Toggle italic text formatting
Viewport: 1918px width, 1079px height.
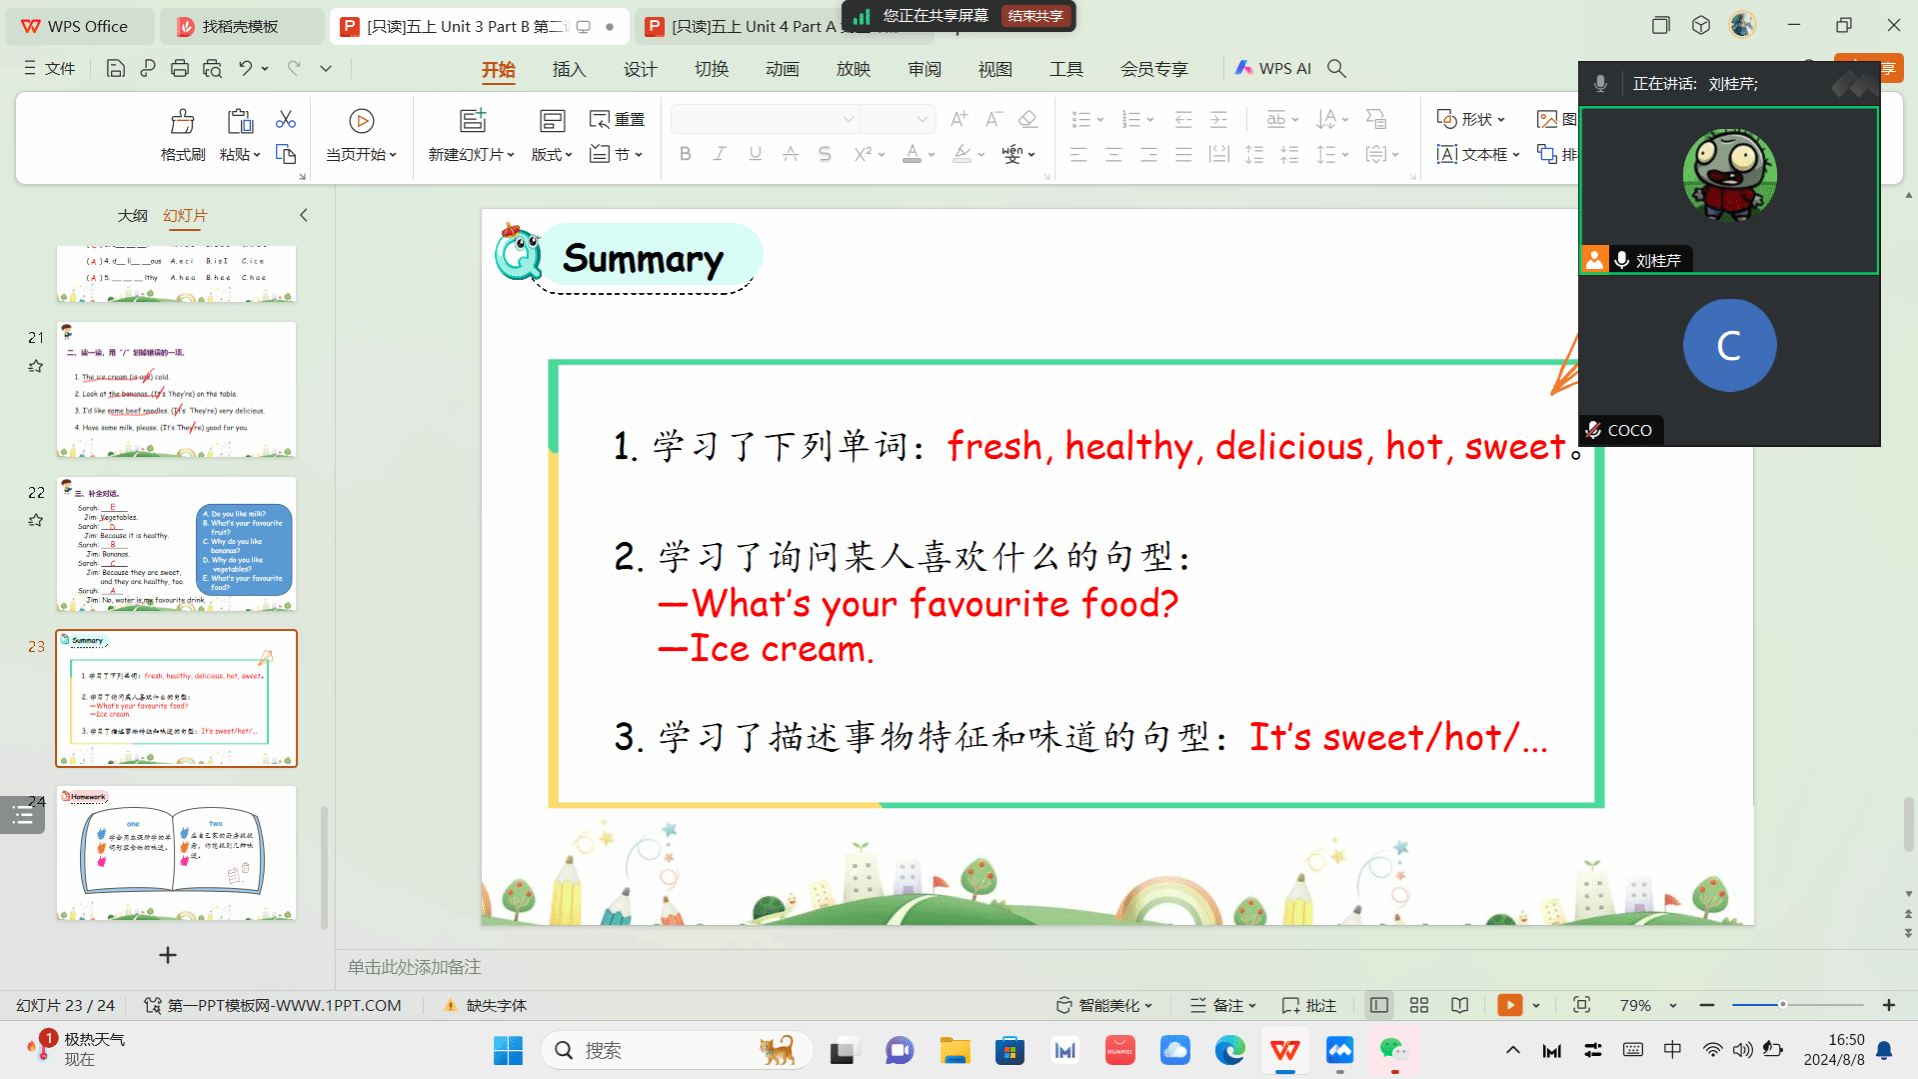pyautogui.click(x=719, y=154)
